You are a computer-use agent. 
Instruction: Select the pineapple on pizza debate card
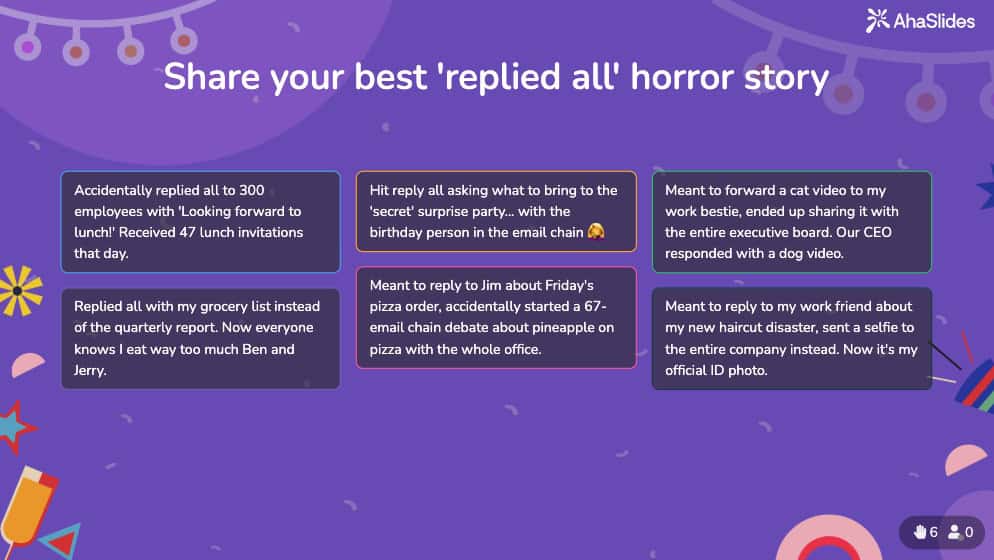tap(496, 318)
